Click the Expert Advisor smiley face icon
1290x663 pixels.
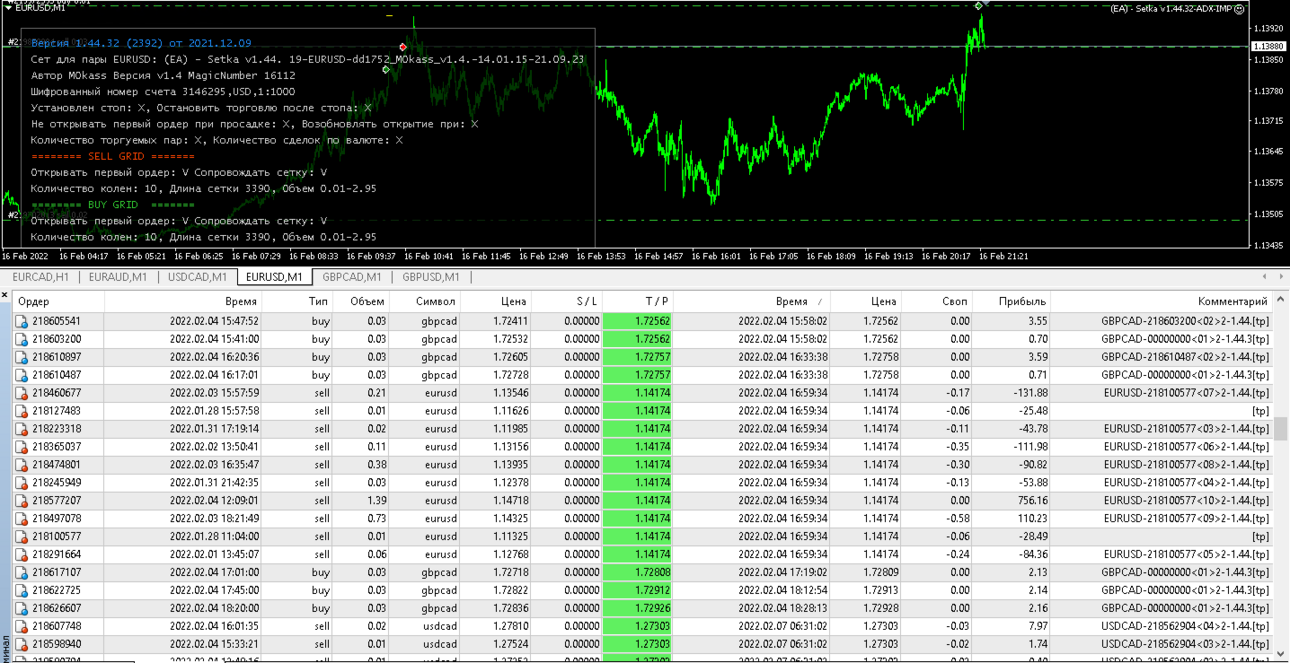1239,9
